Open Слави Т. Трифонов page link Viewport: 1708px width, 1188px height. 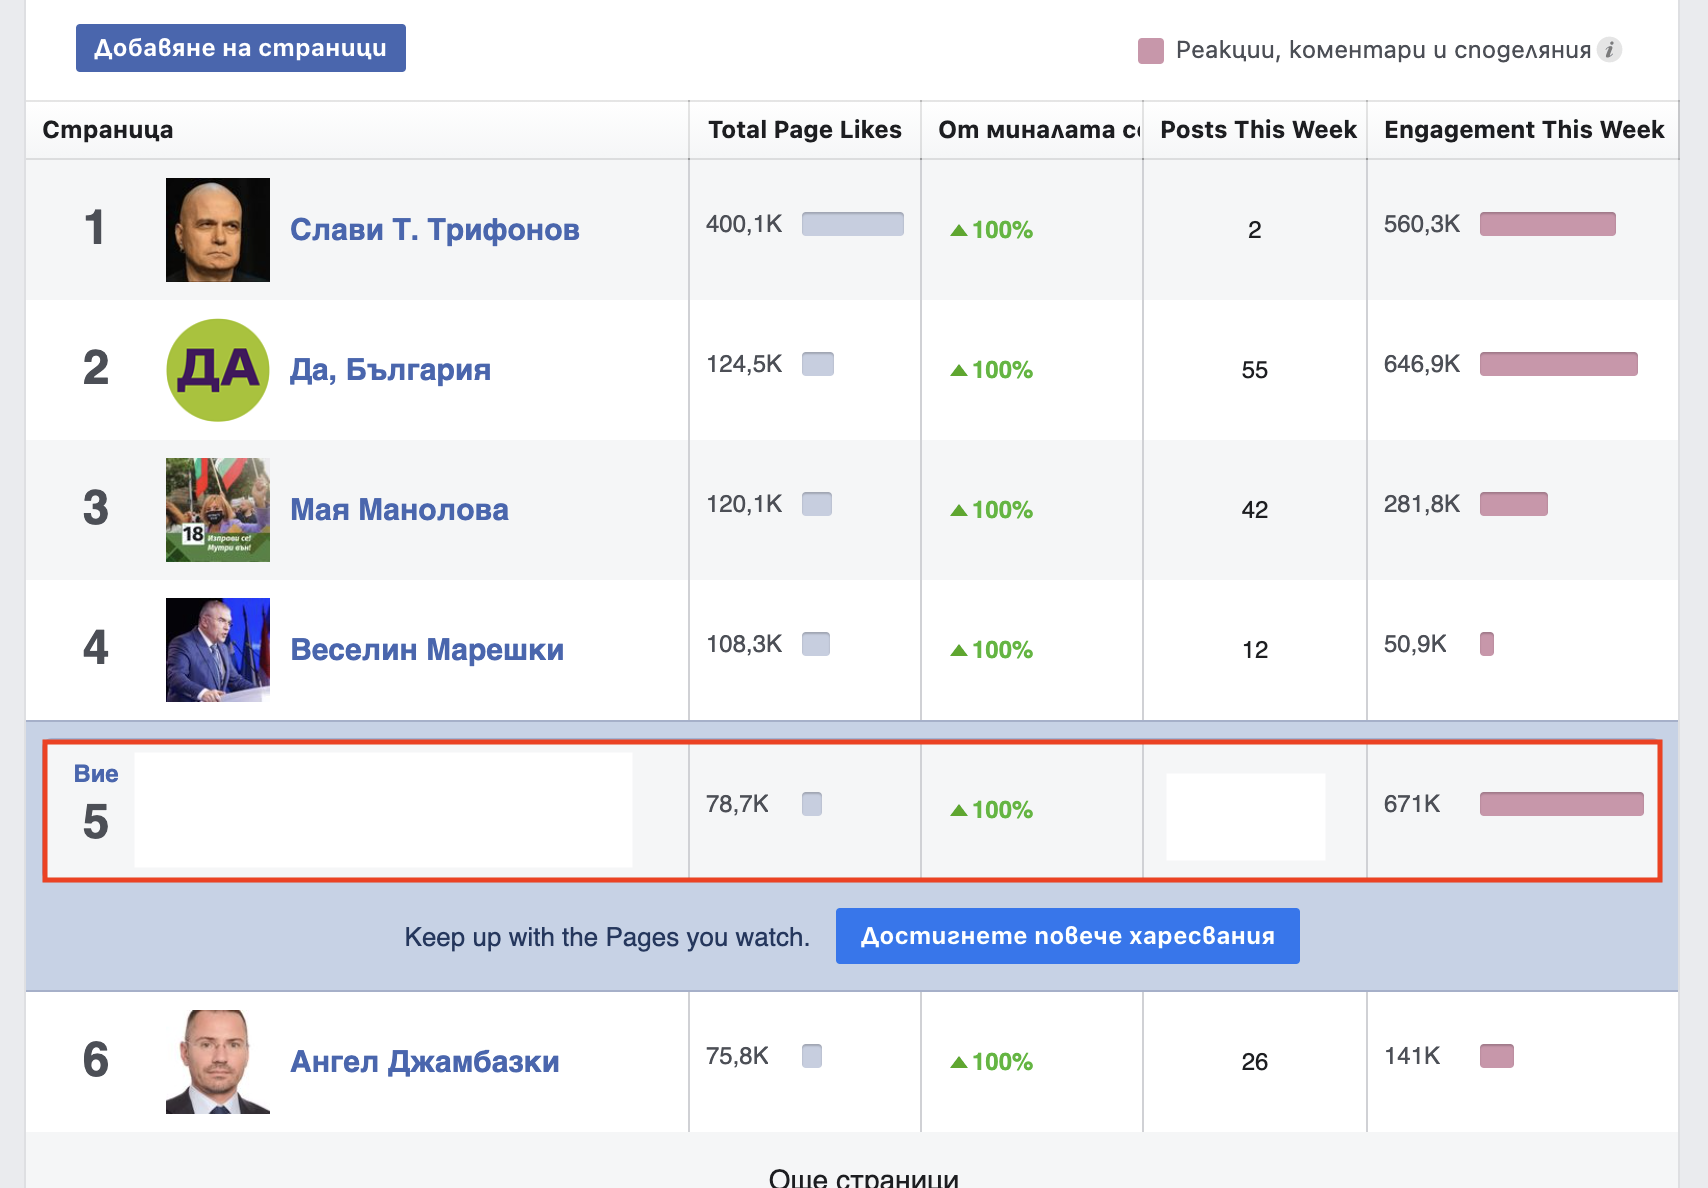(434, 230)
